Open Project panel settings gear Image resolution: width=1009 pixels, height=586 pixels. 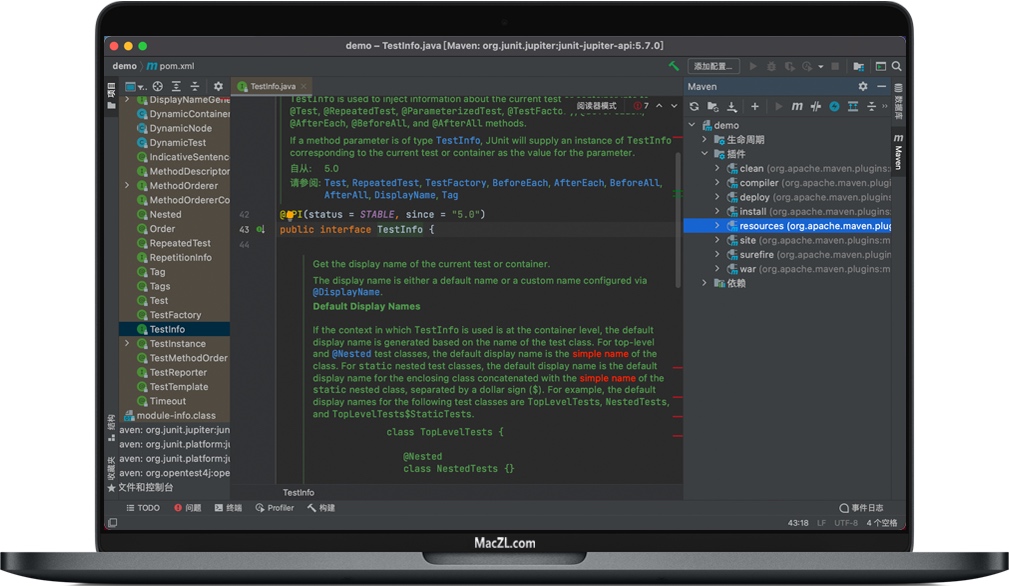(218, 87)
